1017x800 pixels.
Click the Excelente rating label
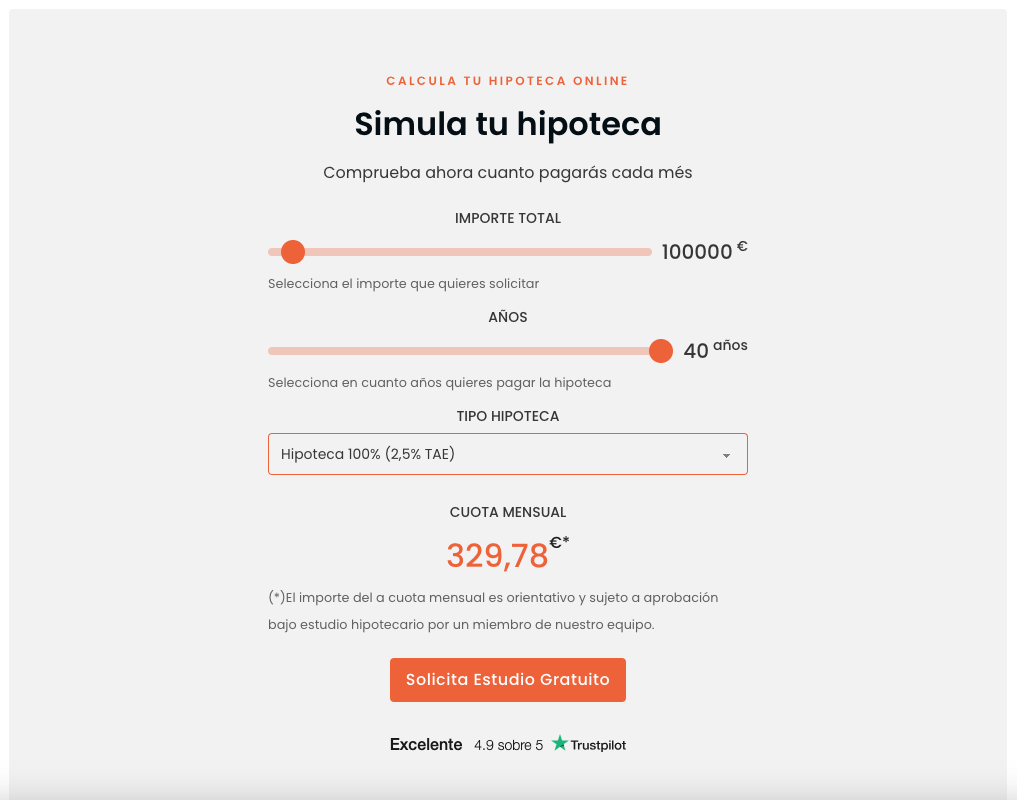pos(426,745)
